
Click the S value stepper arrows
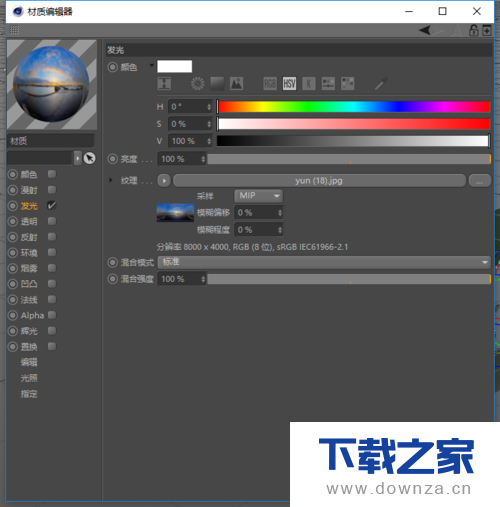209,124
